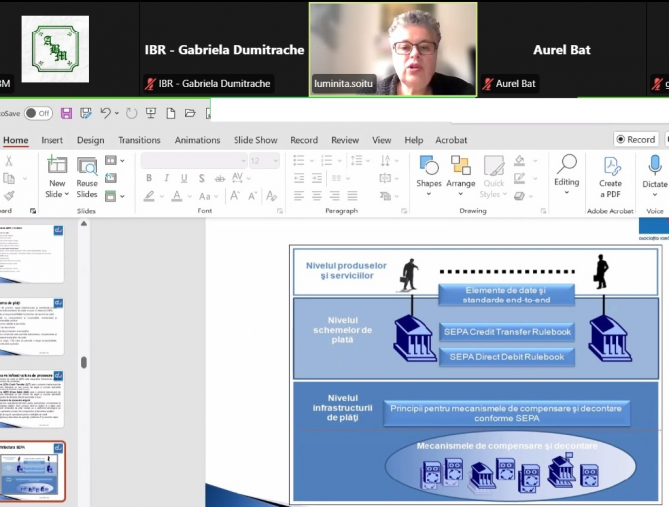Viewport: 669px width, 507px height.
Task: Expand the Editing dropdown
Action: click(x=567, y=174)
